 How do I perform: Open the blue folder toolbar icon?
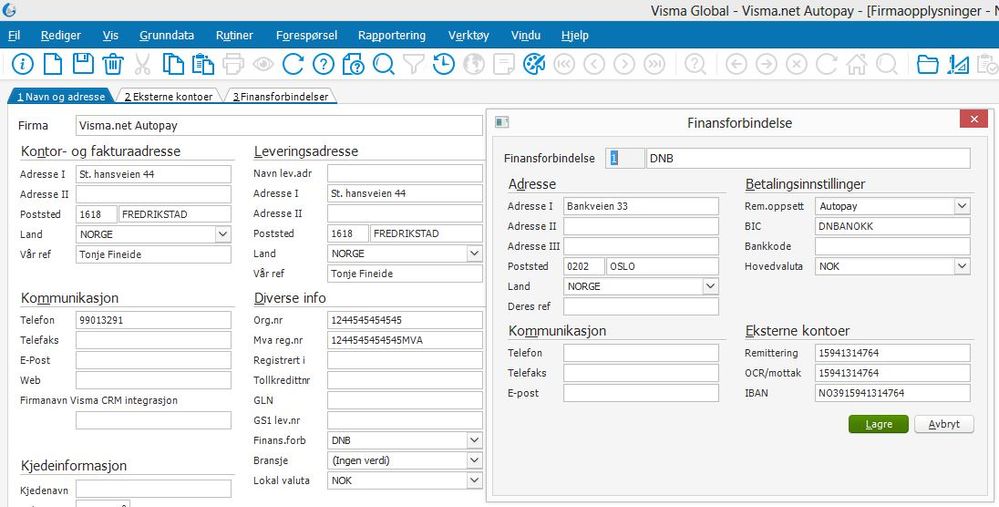[928, 64]
